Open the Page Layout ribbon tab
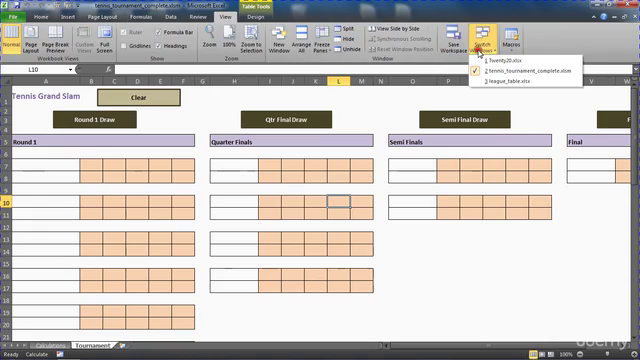 102,17
